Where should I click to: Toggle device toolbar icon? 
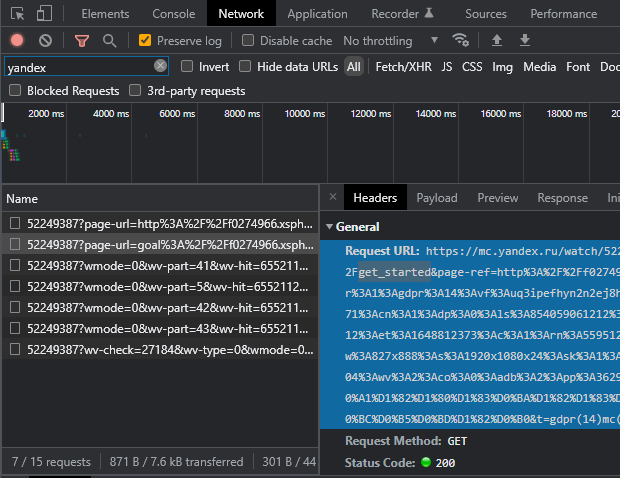click(x=44, y=14)
